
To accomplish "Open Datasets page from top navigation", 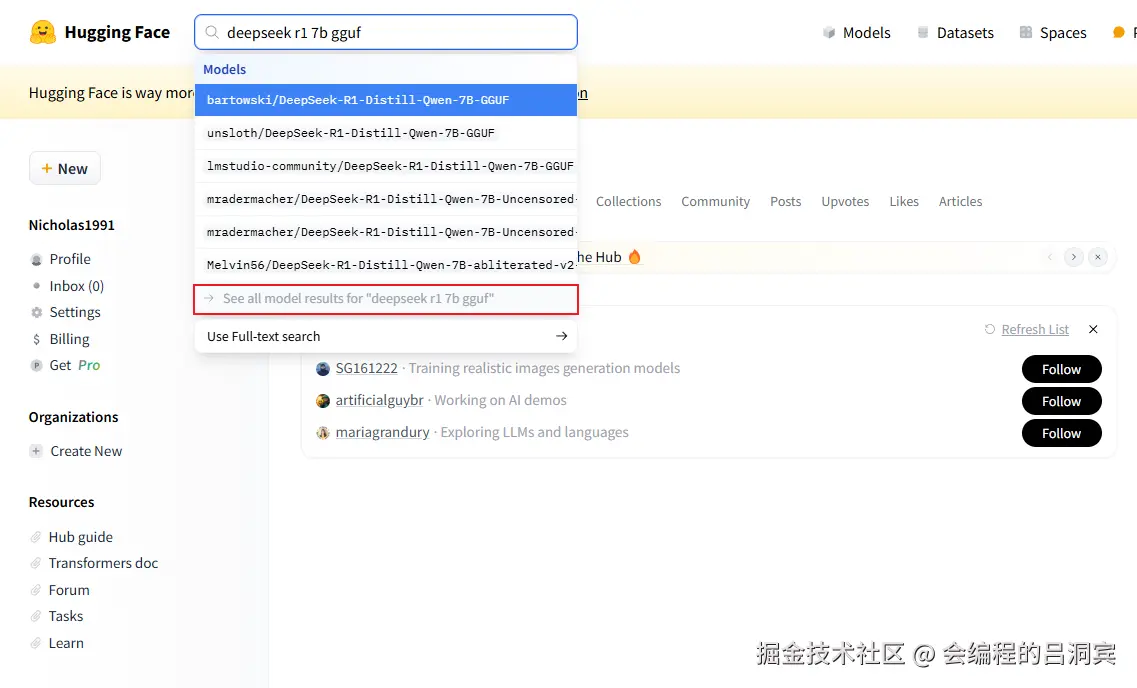I will (x=955, y=33).
